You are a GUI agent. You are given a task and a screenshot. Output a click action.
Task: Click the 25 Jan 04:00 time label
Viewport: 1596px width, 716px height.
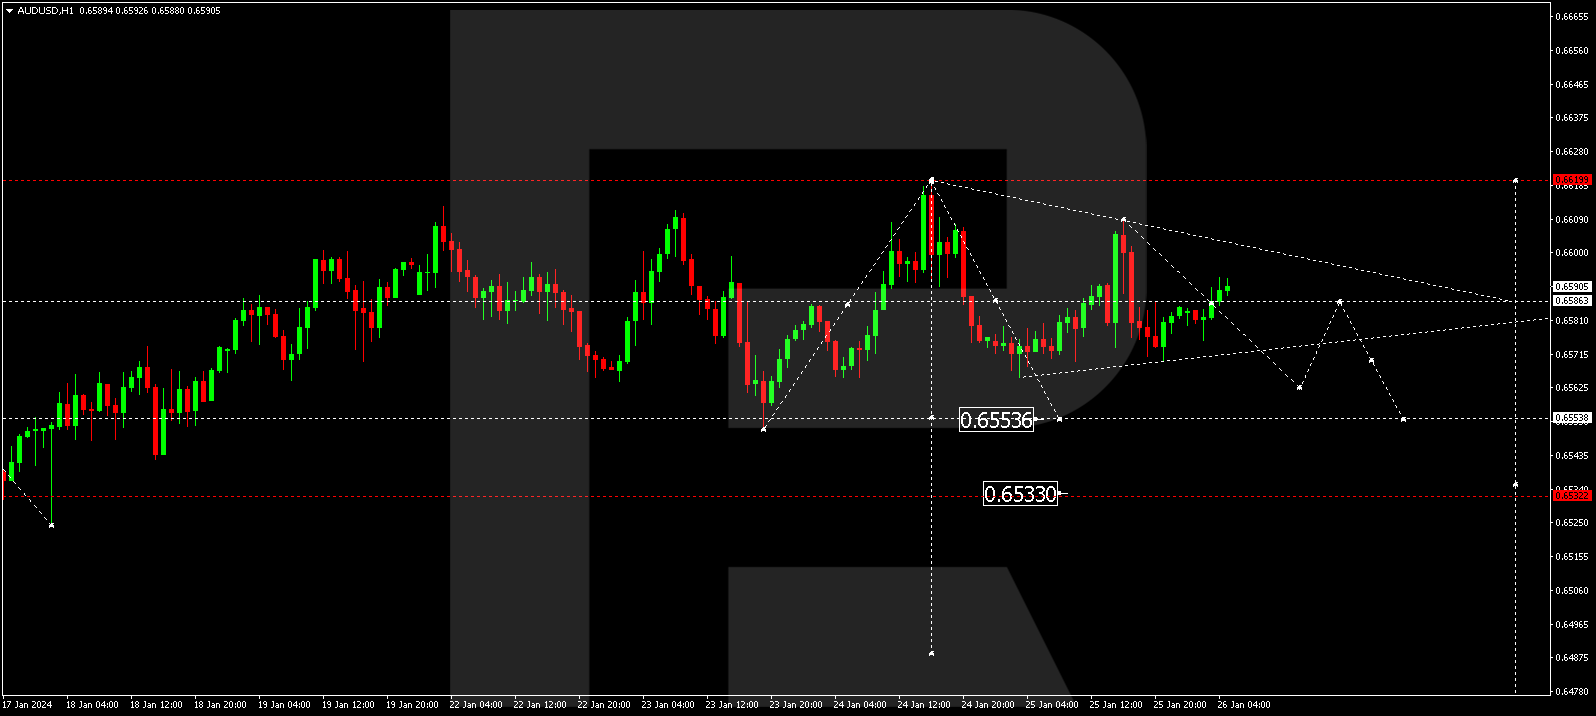[x=1052, y=705]
